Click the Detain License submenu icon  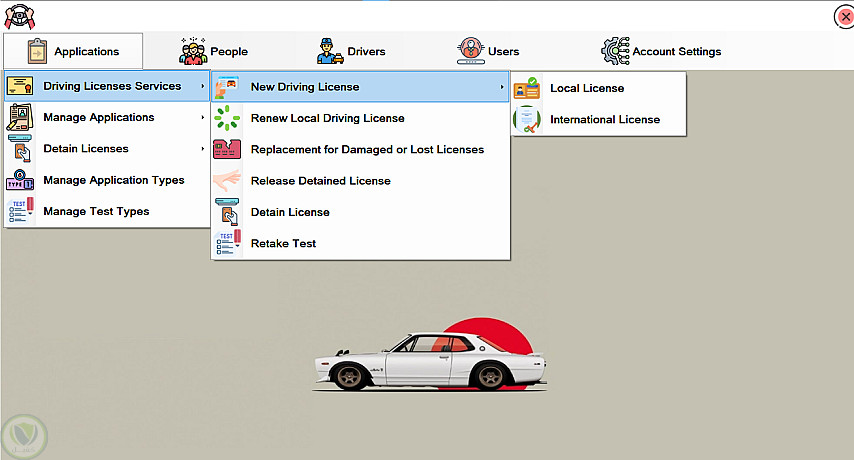point(227,212)
